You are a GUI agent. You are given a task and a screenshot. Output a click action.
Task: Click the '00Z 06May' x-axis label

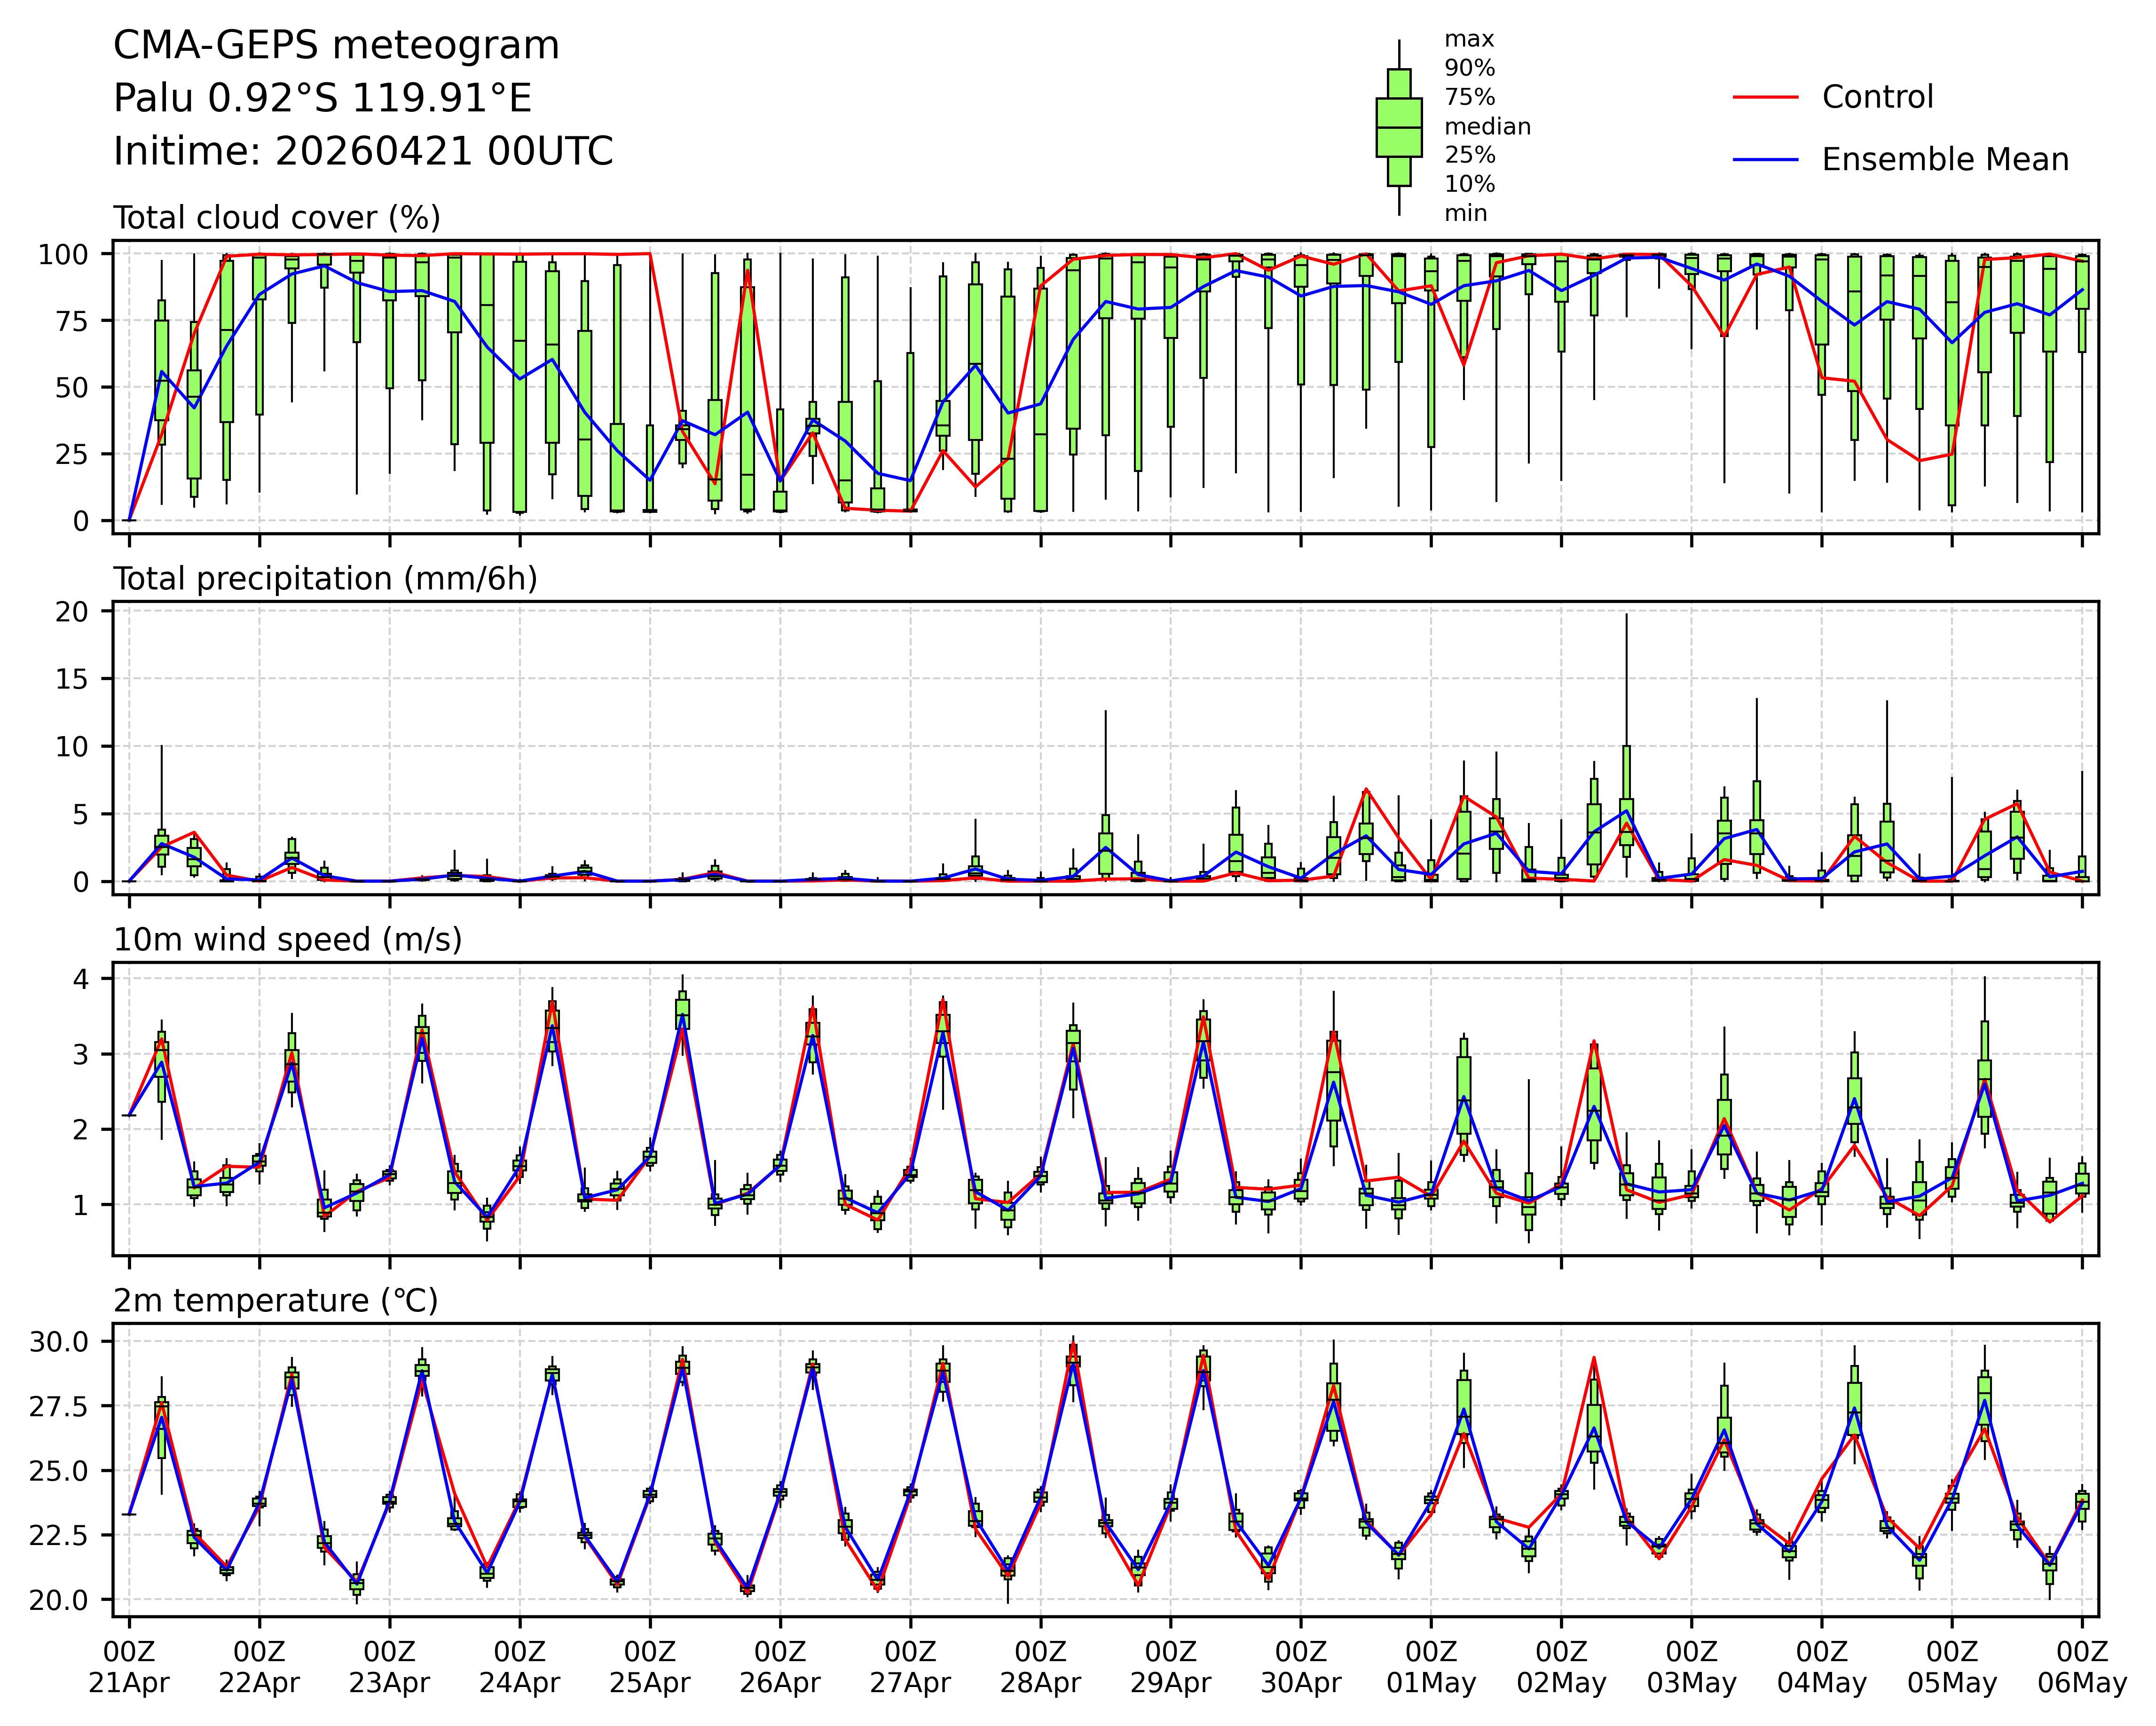click(x=2082, y=1666)
